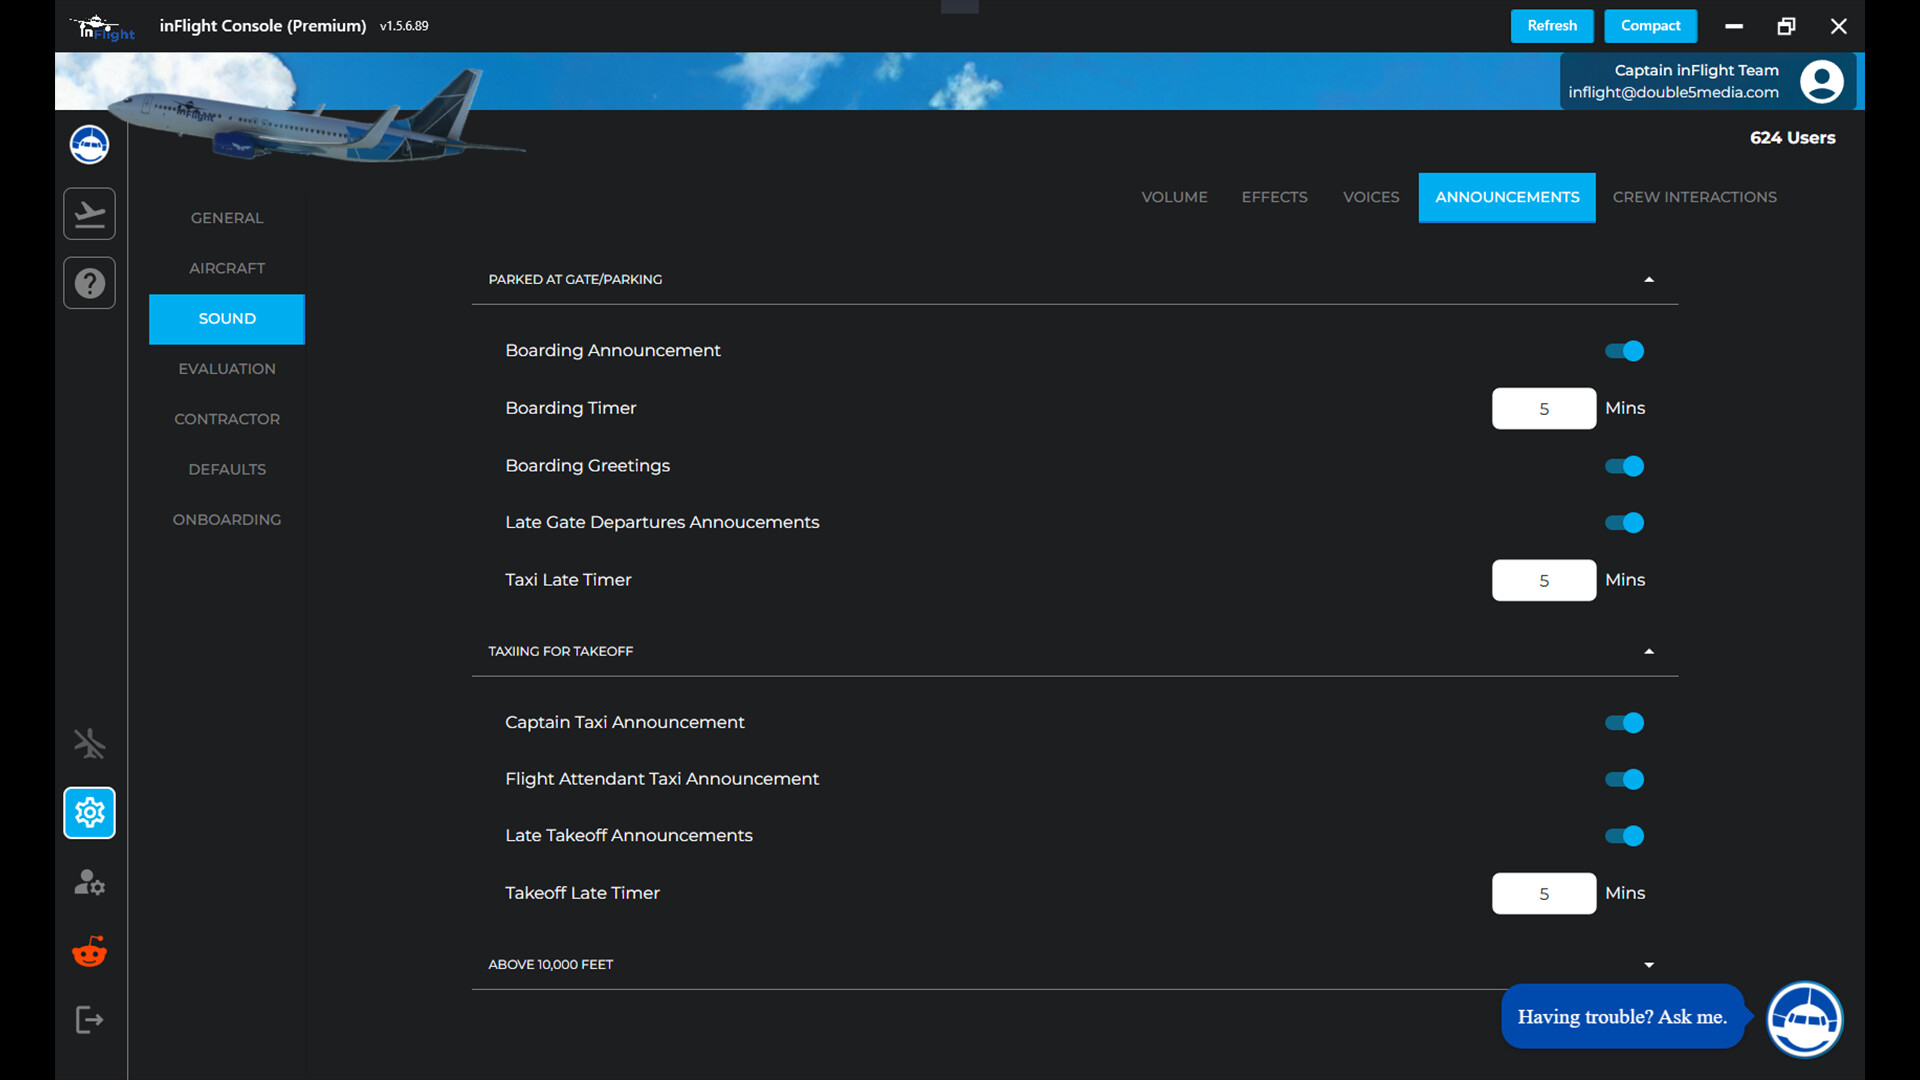Open the account profile icon top right
This screenshot has height=1080, width=1920.
pyautogui.click(x=1822, y=81)
